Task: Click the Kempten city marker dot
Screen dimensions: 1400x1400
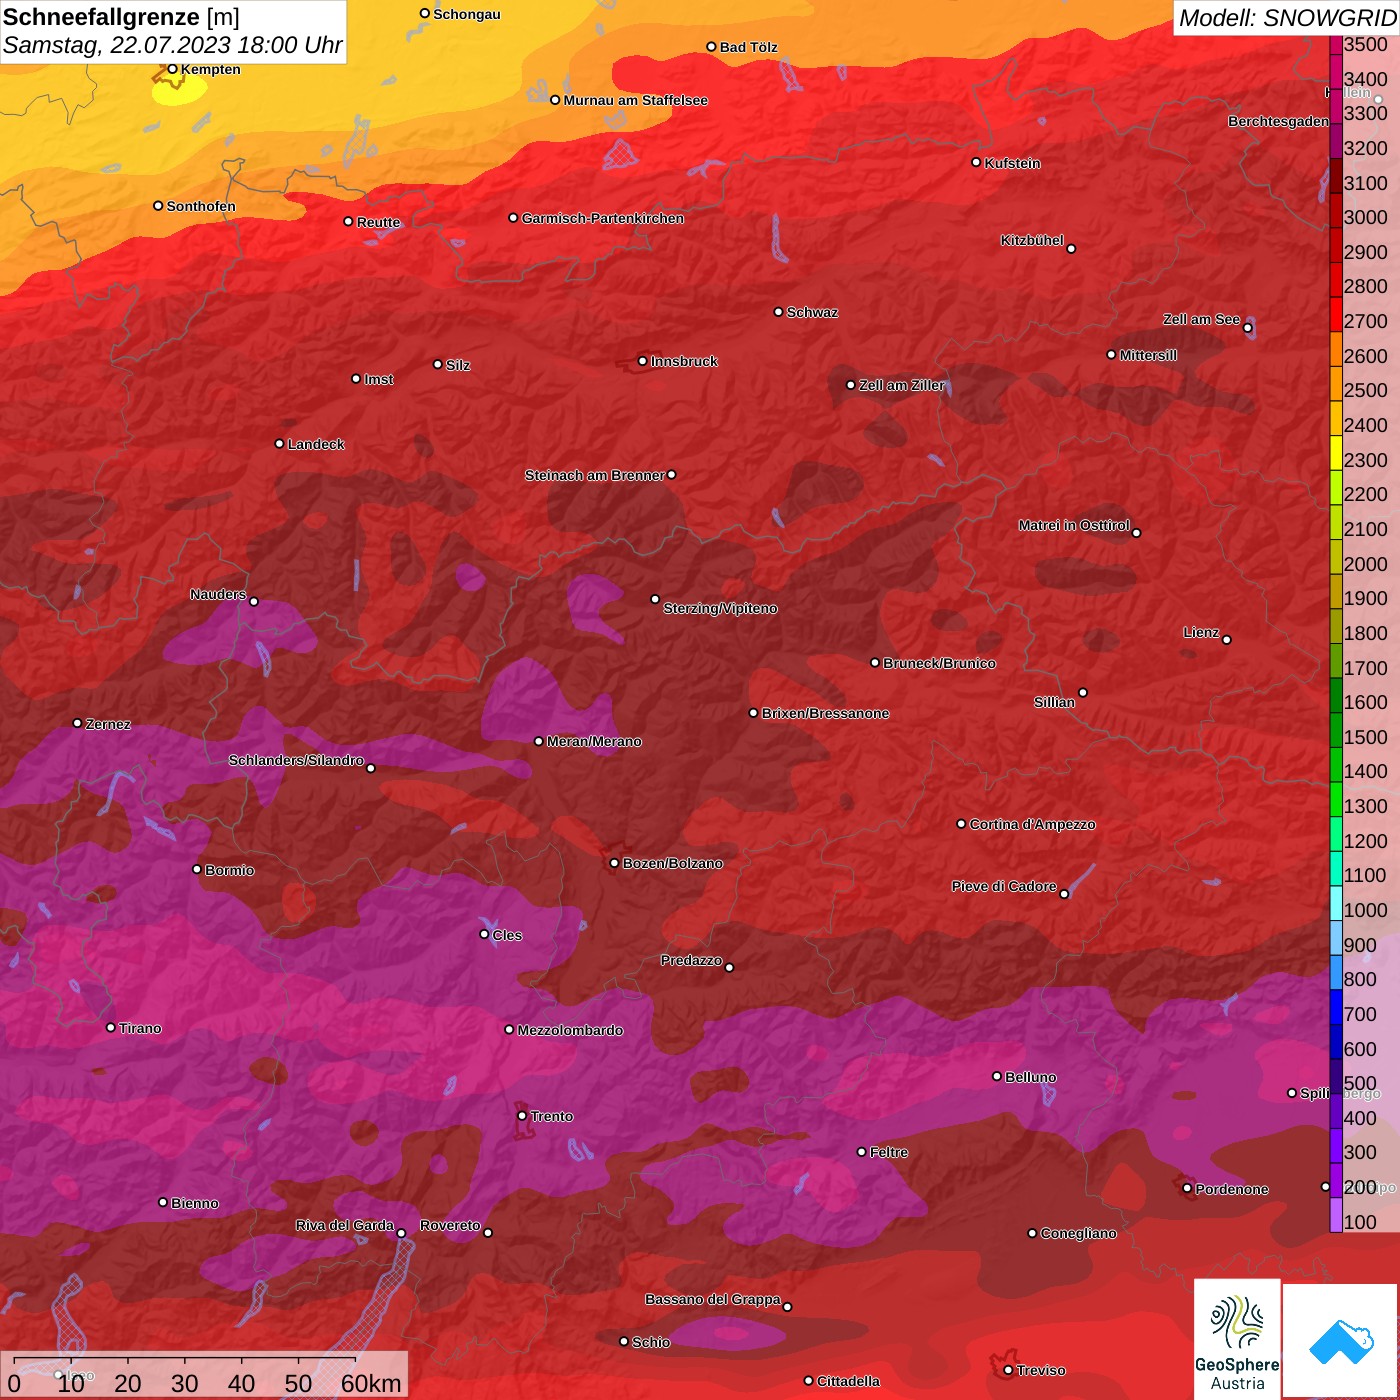Action: pyautogui.click(x=173, y=69)
